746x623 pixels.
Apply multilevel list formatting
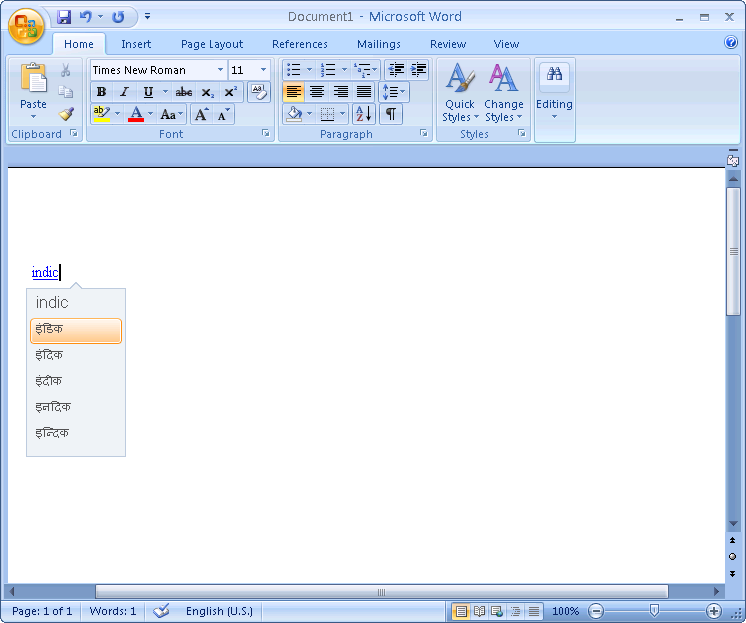click(x=363, y=70)
